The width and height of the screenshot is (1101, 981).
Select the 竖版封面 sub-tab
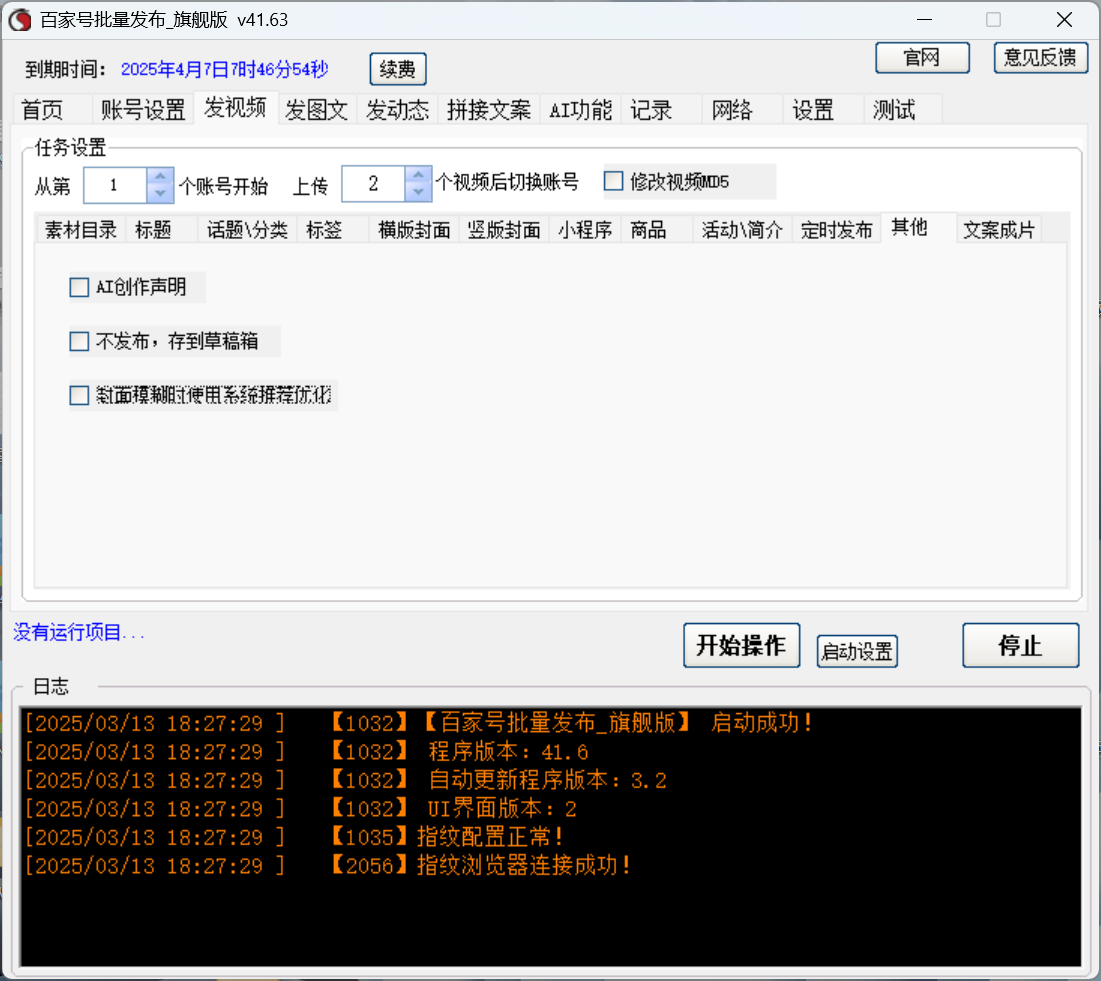coord(504,230)
